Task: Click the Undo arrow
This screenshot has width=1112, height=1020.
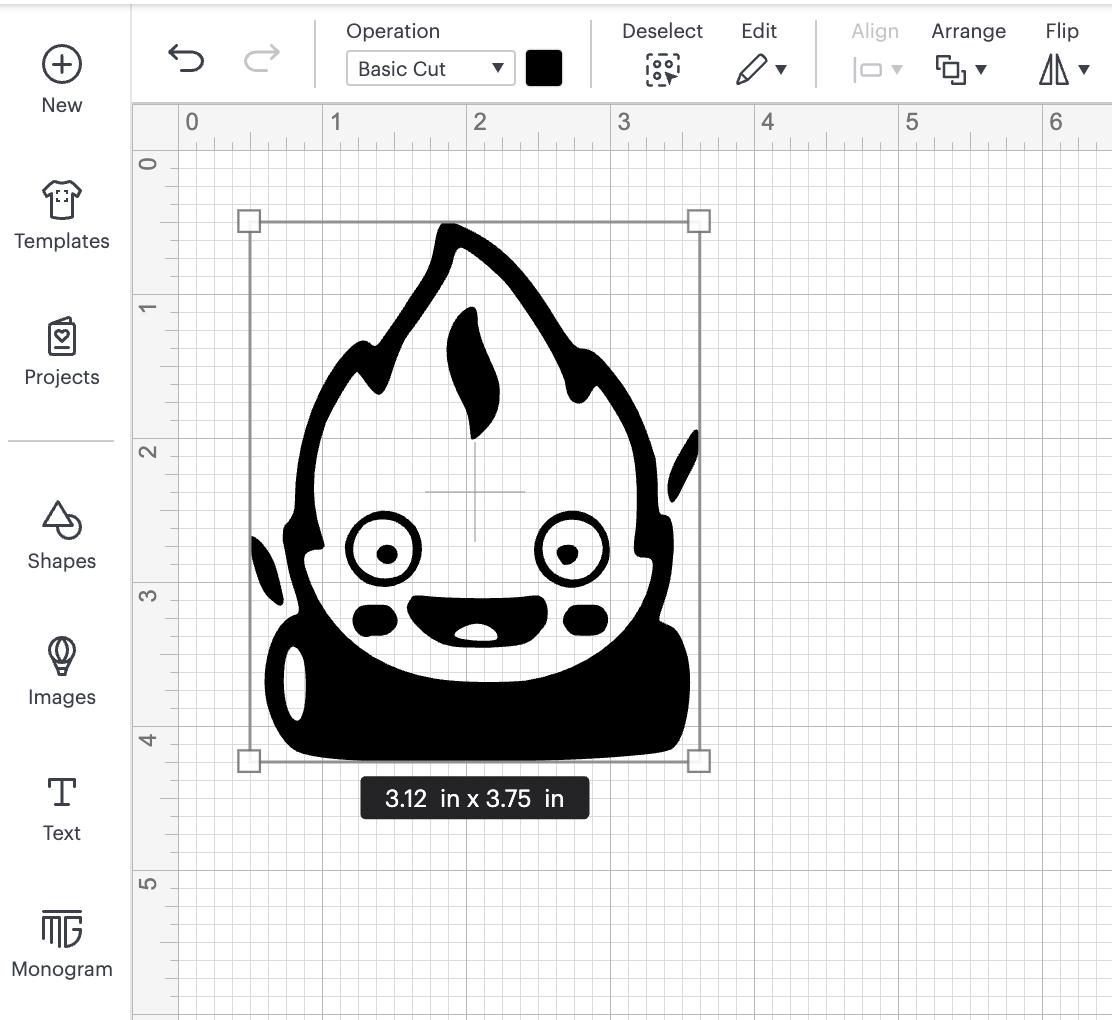Action: pyautogui.click(x=185, y=60)
